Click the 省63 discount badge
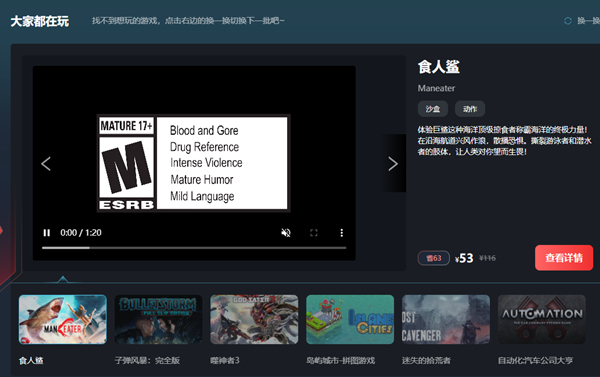 point(434,258)
